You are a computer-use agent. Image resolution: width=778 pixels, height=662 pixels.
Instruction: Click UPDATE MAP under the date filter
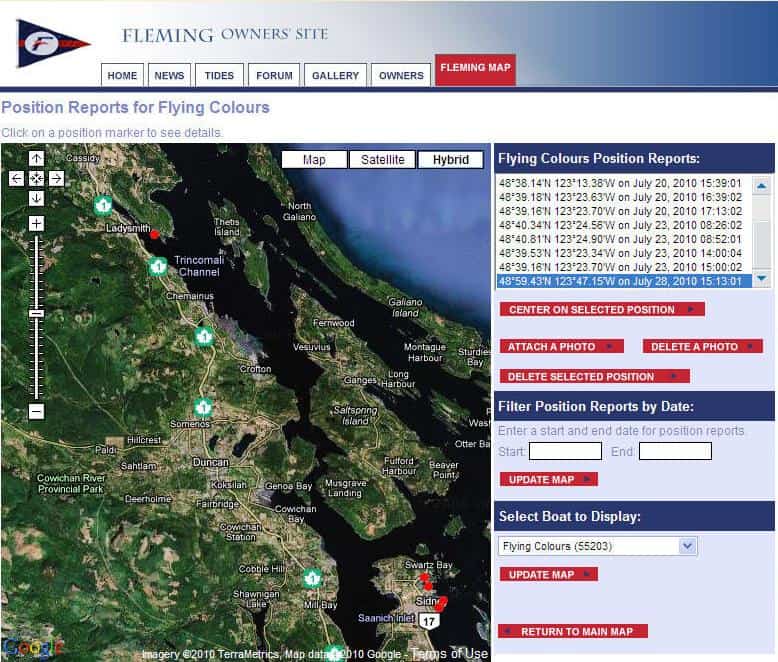tap(548, 479)
